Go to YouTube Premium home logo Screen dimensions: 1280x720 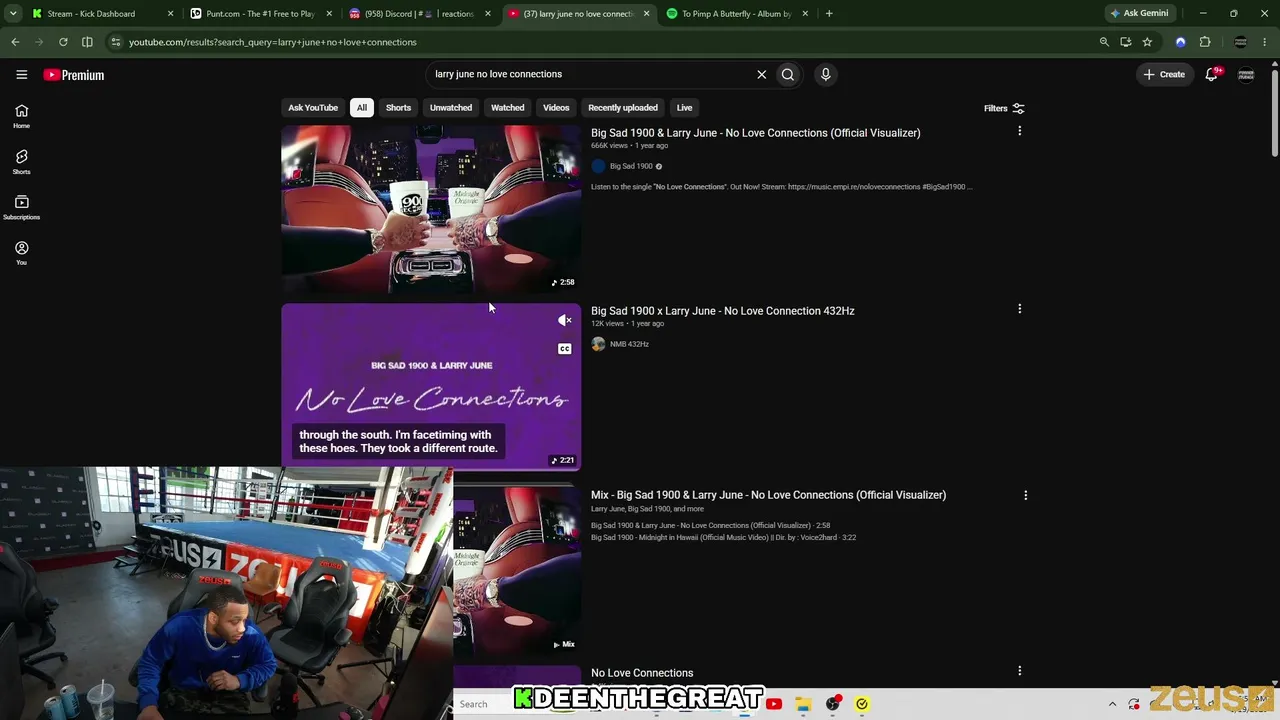(x=74, y=75)
